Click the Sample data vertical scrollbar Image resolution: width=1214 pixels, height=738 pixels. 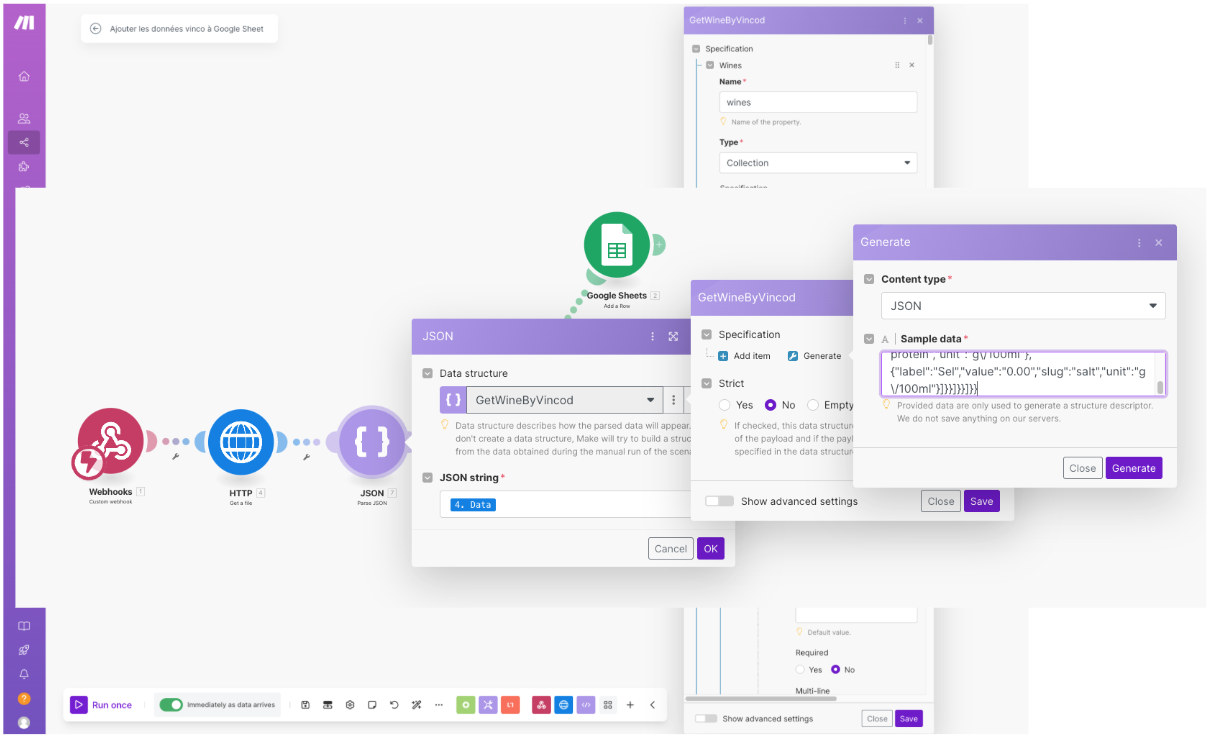(x=1160, y=388)
